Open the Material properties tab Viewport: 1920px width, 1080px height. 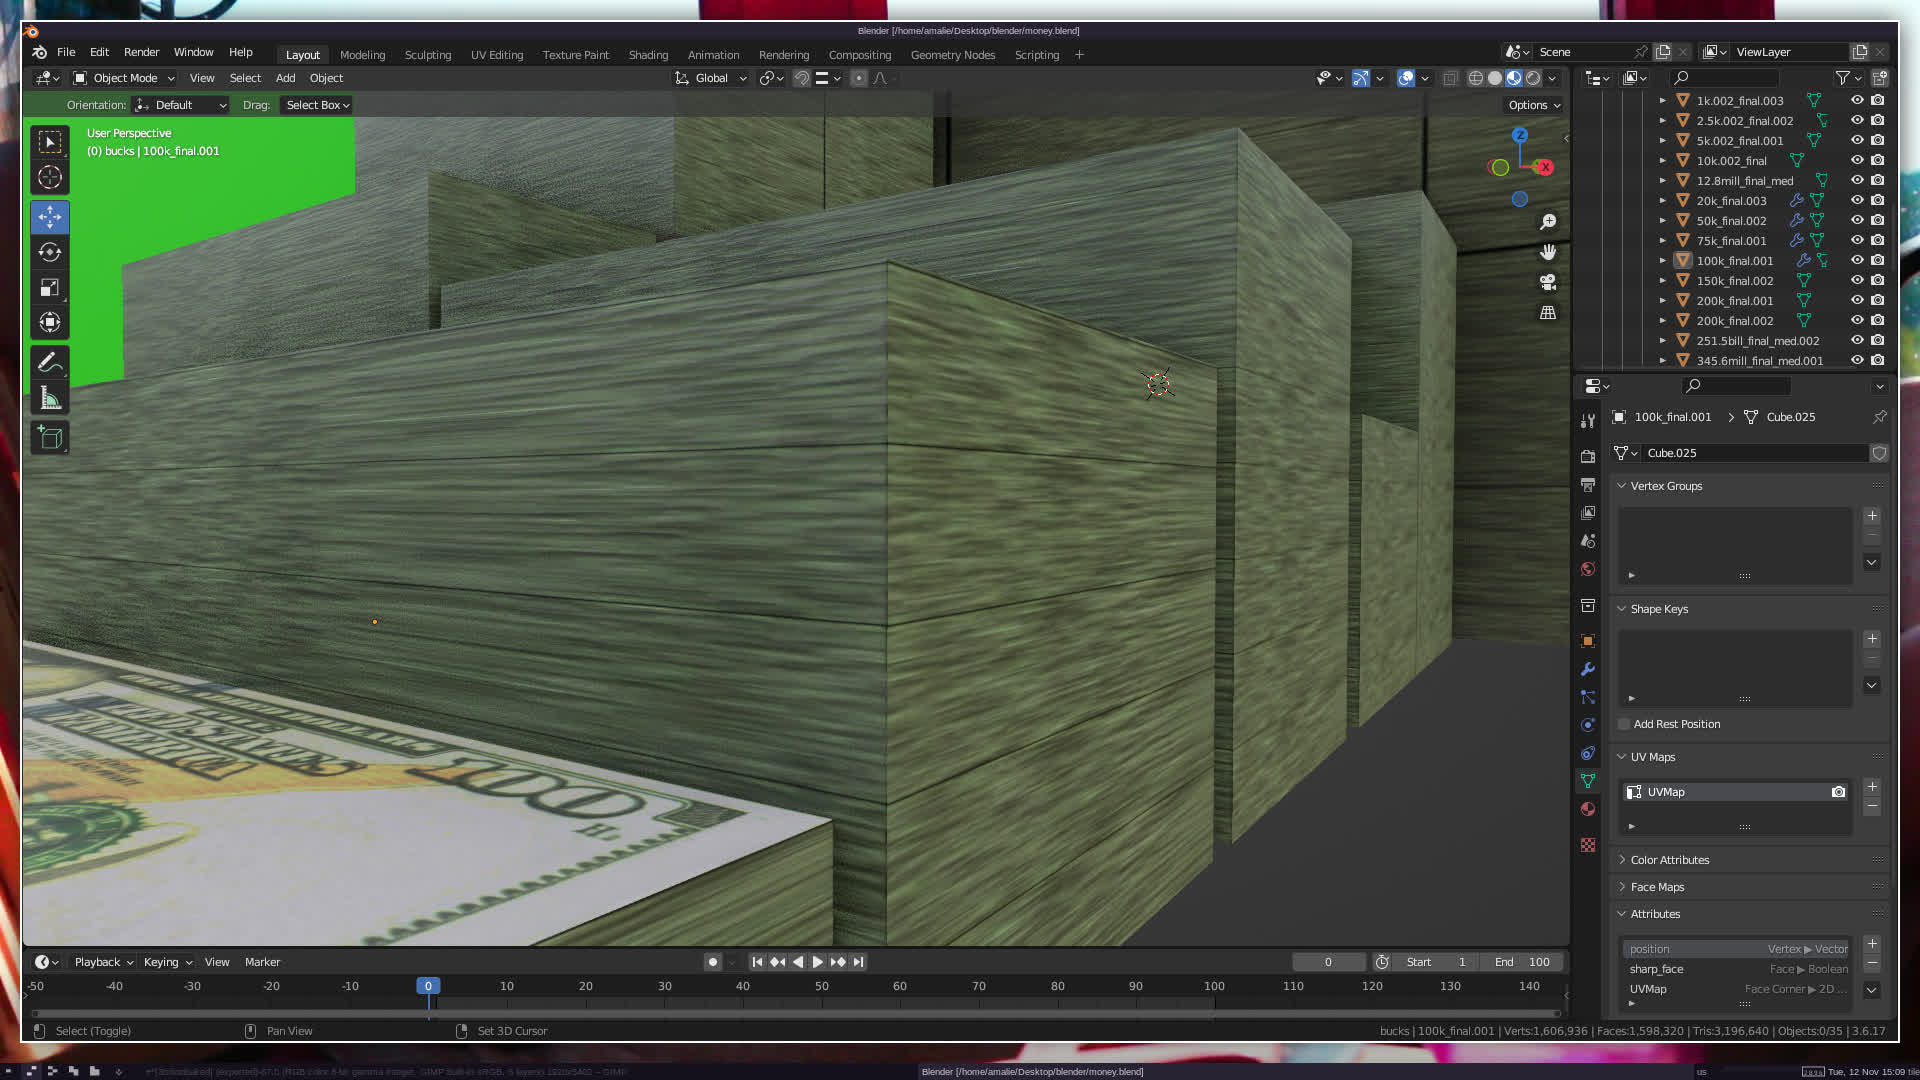(x=1588, y=809)
